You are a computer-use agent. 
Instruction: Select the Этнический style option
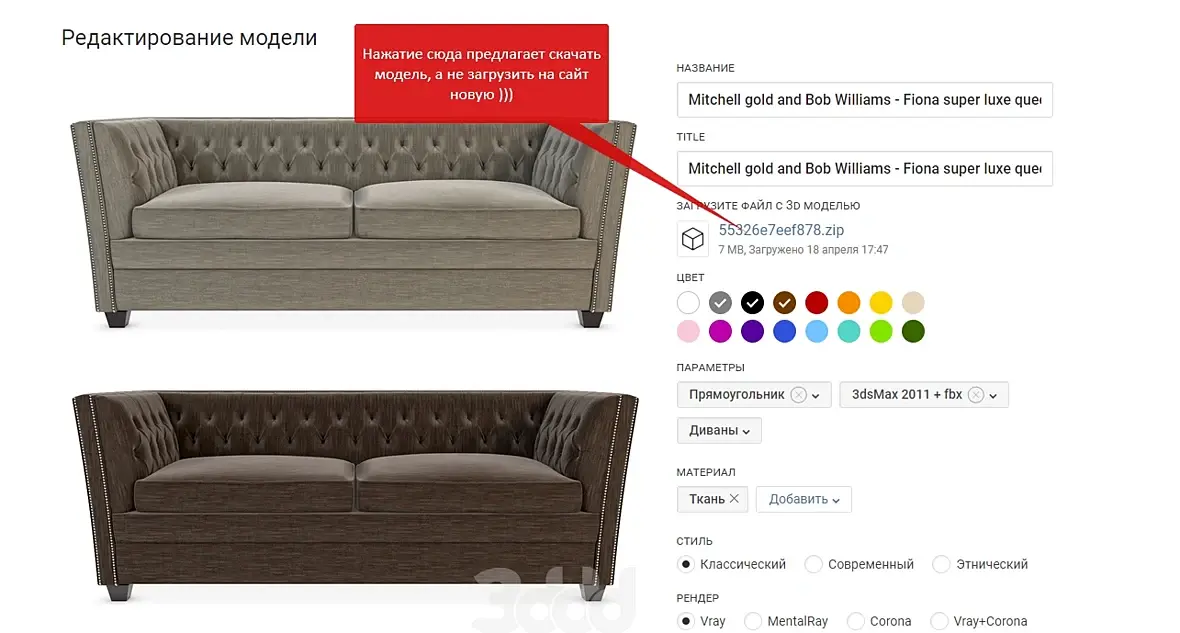click(x=941, y=564)
